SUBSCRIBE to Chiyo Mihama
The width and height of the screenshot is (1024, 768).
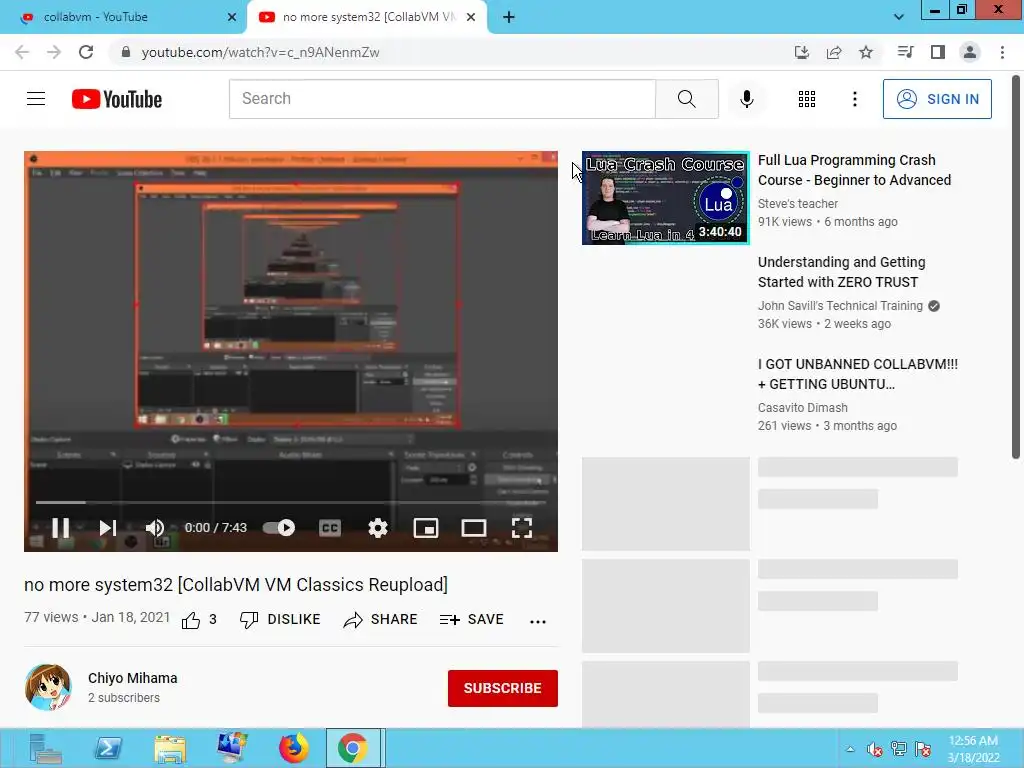tap(502, 688)
